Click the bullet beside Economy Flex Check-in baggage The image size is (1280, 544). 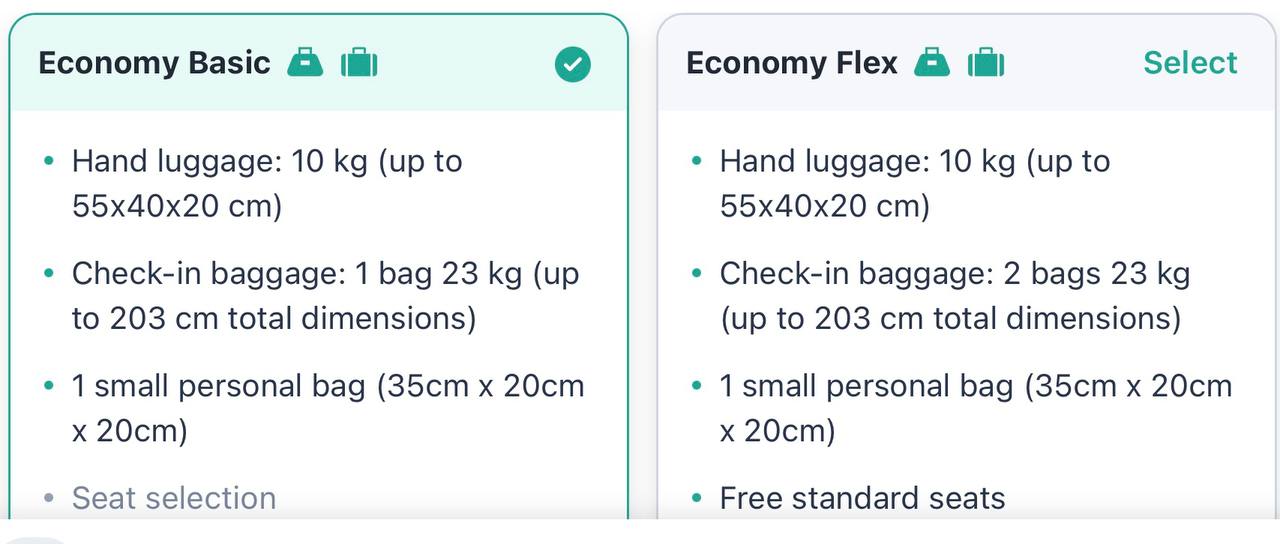(x=697, y=273)
